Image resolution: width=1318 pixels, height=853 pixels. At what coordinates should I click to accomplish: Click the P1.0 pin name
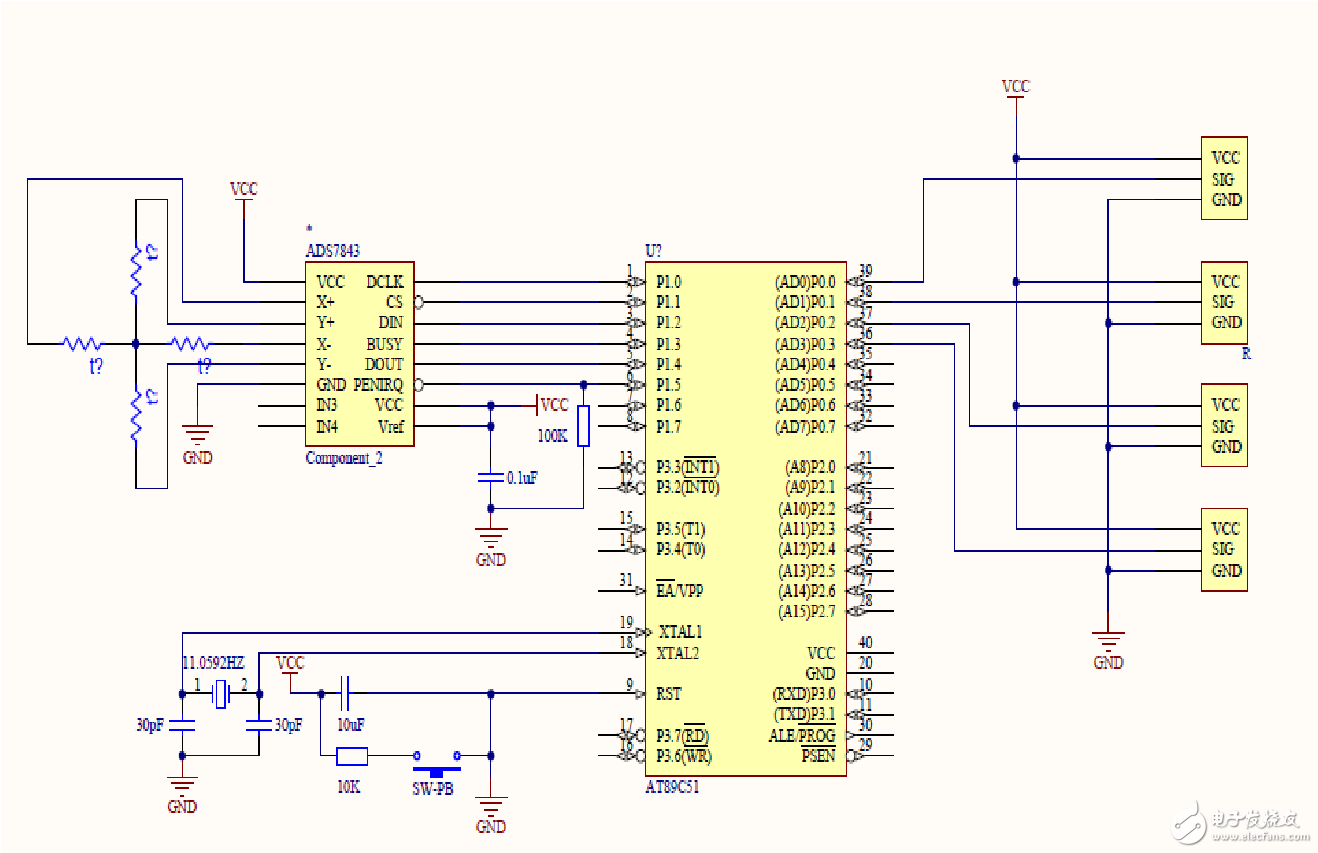tap(669, 282)
